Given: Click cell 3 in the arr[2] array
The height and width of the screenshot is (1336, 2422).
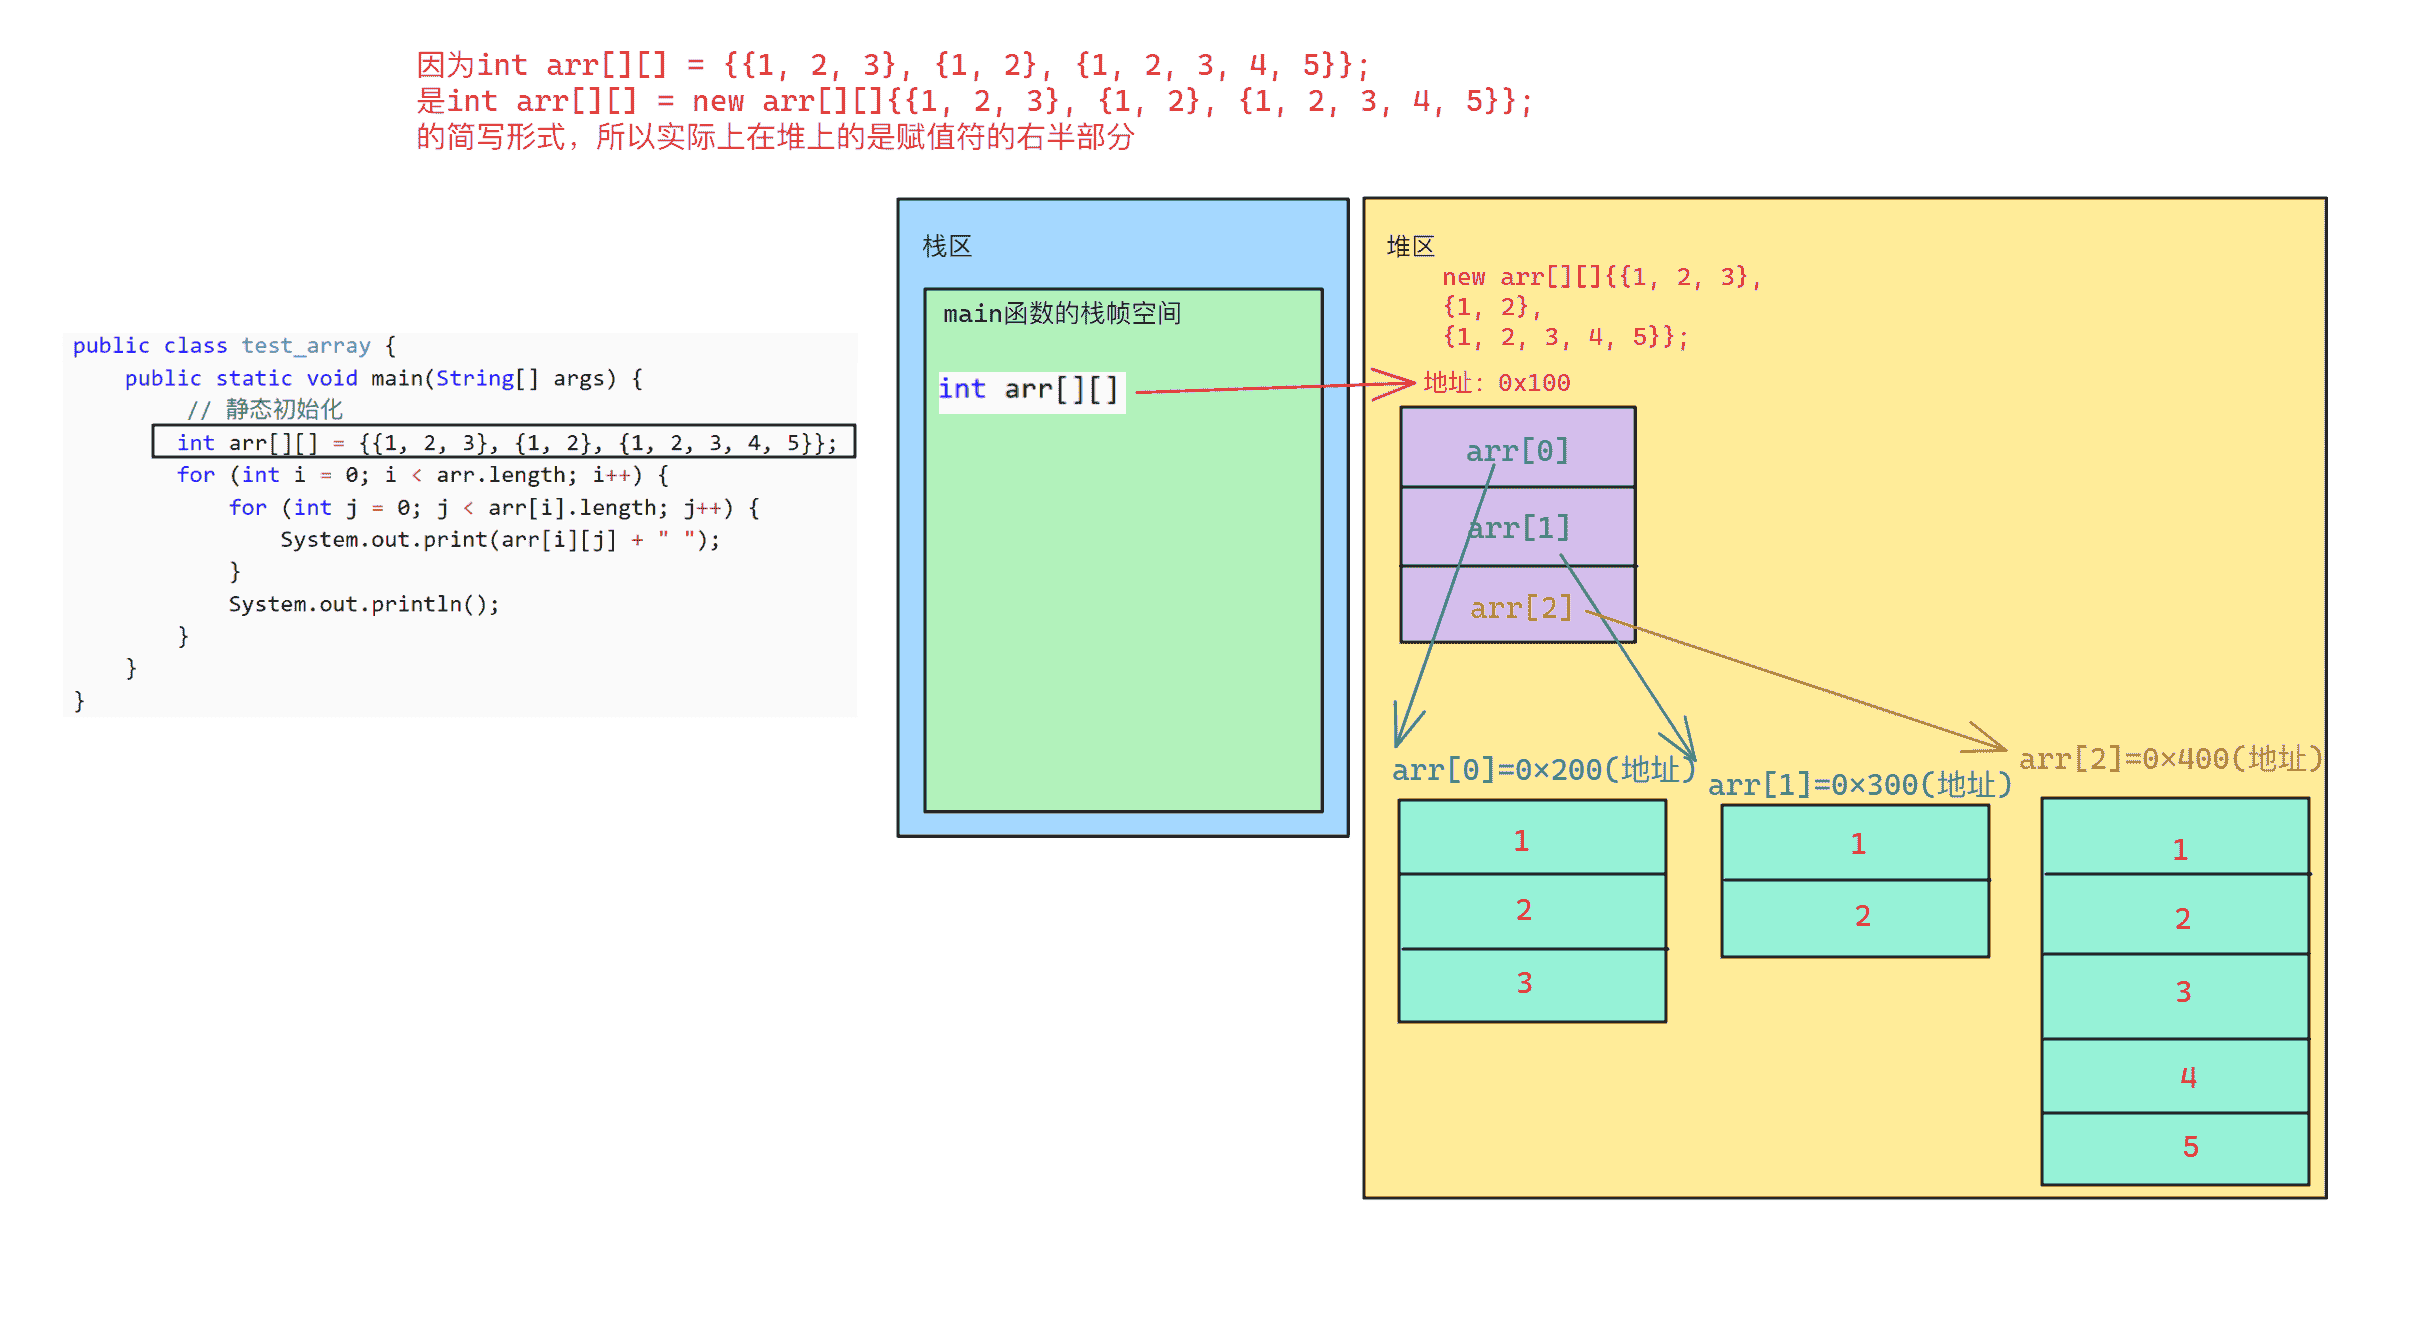Looking at the screenshot, I should pyautogui.click(x=2175, y=996).
